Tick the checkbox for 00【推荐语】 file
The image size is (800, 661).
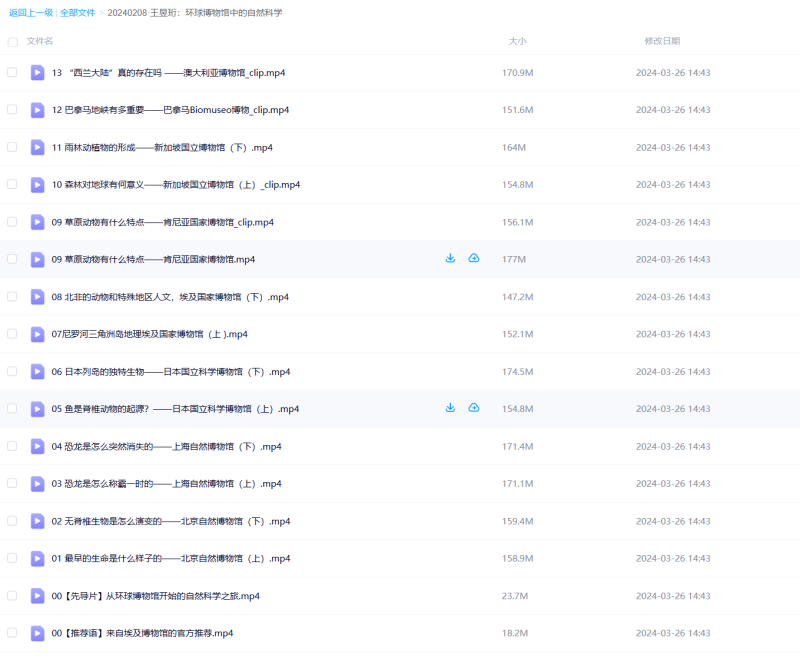coord(13,632)
